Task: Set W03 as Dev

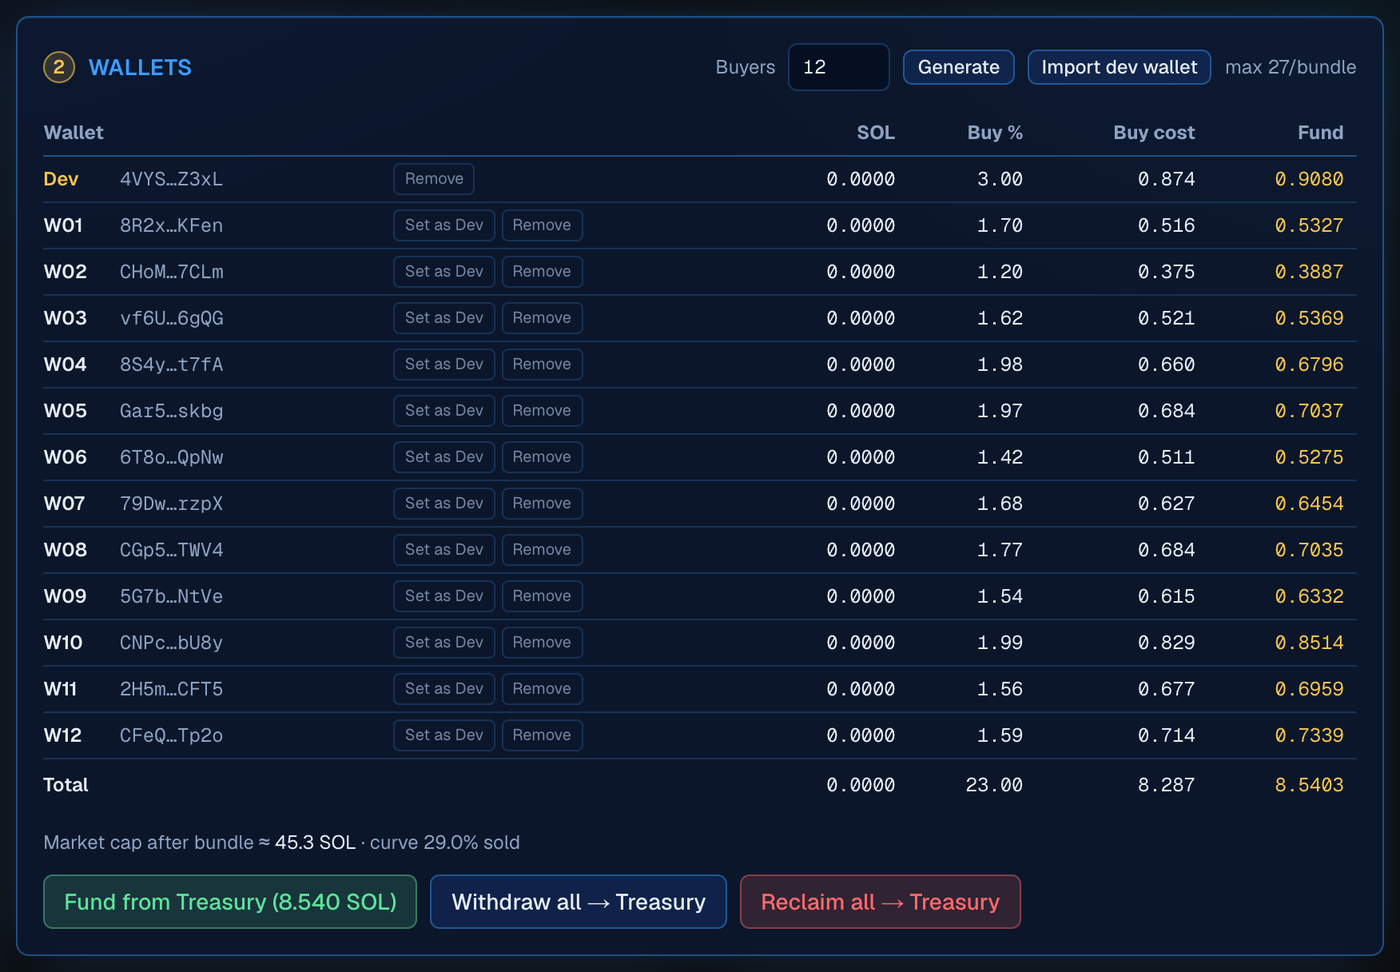Action: tap(444, 318)
